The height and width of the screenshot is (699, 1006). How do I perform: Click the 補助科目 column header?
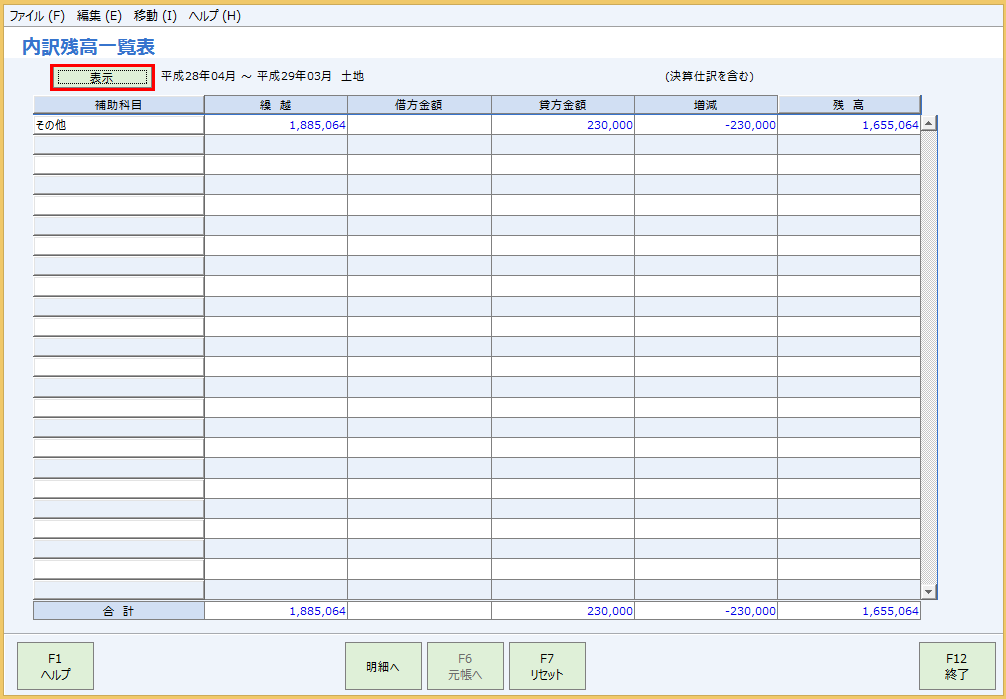click(x=118, y=104)
